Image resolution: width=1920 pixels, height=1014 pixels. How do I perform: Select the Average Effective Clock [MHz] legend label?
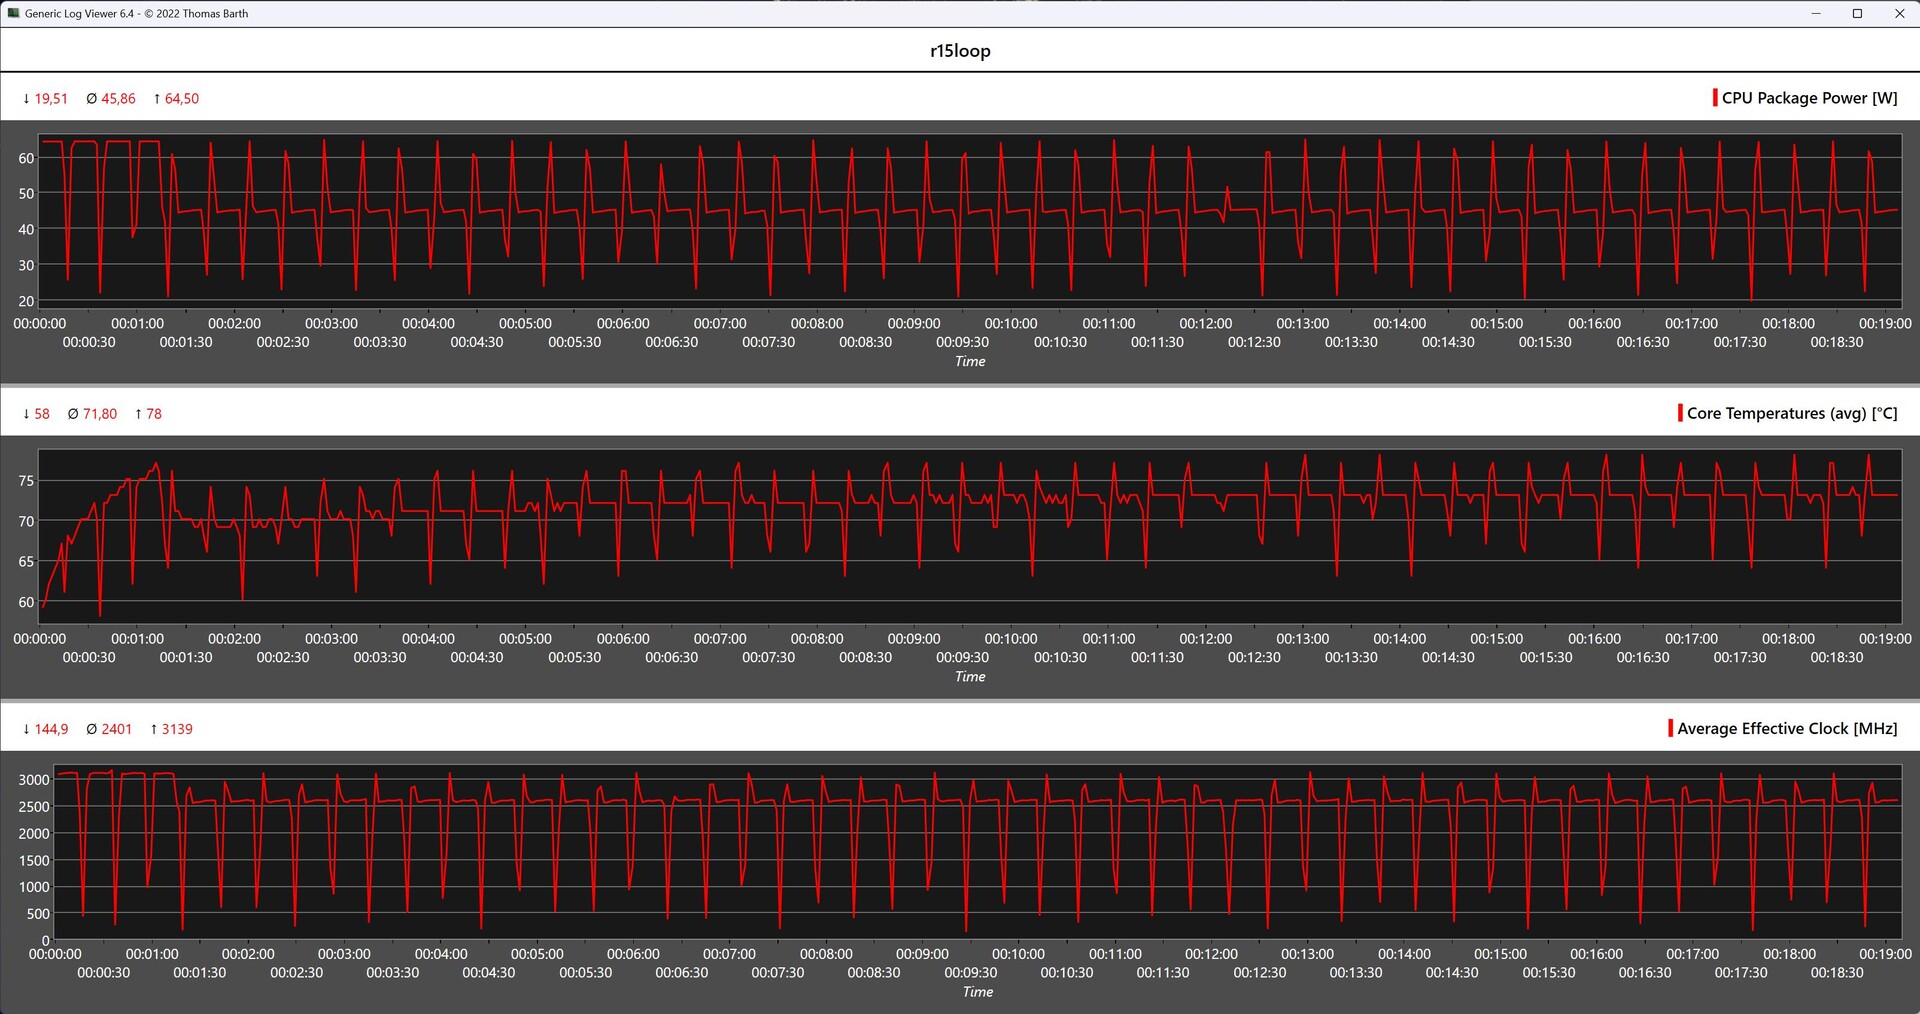tap(1787, 728)
